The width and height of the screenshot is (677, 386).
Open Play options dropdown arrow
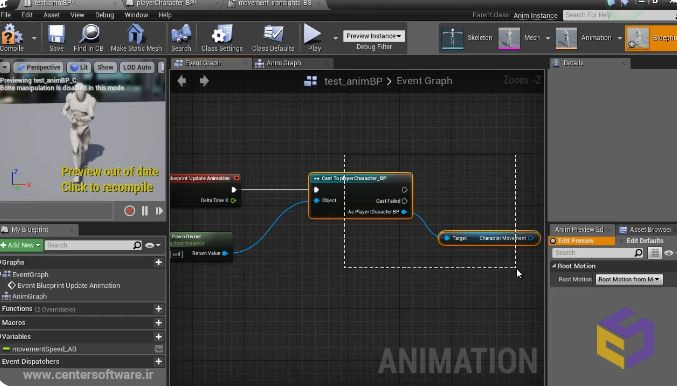coord(335,38)
